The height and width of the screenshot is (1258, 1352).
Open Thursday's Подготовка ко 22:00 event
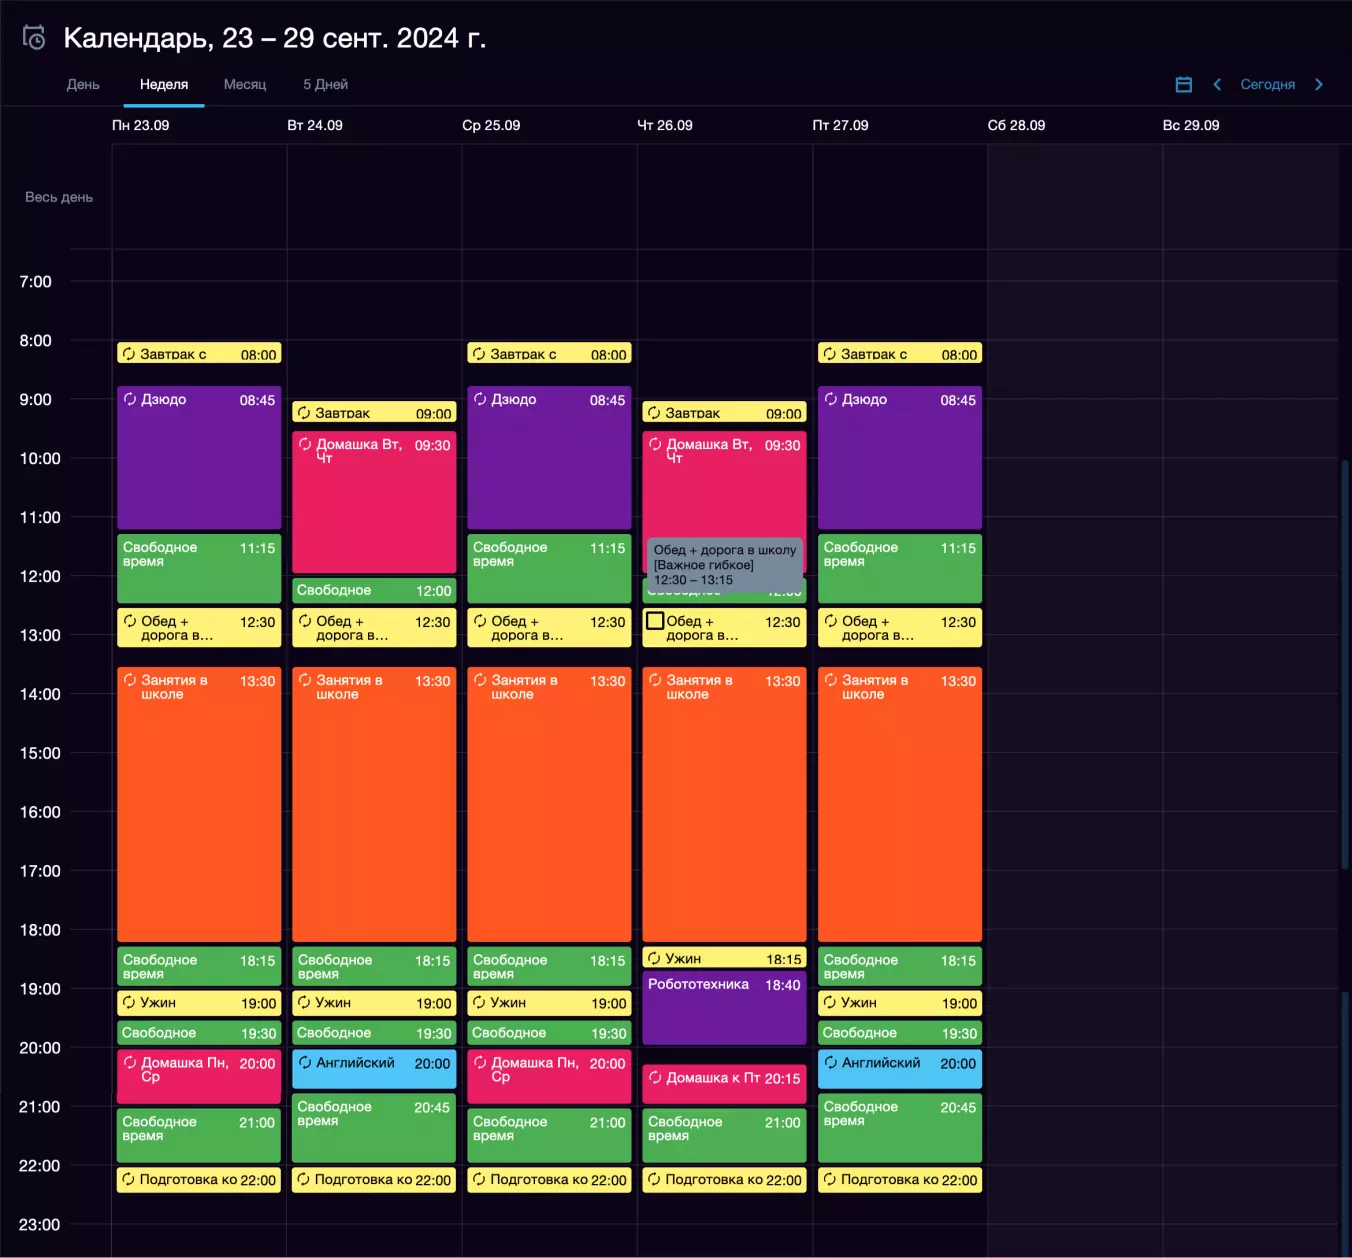[724, 1180]
